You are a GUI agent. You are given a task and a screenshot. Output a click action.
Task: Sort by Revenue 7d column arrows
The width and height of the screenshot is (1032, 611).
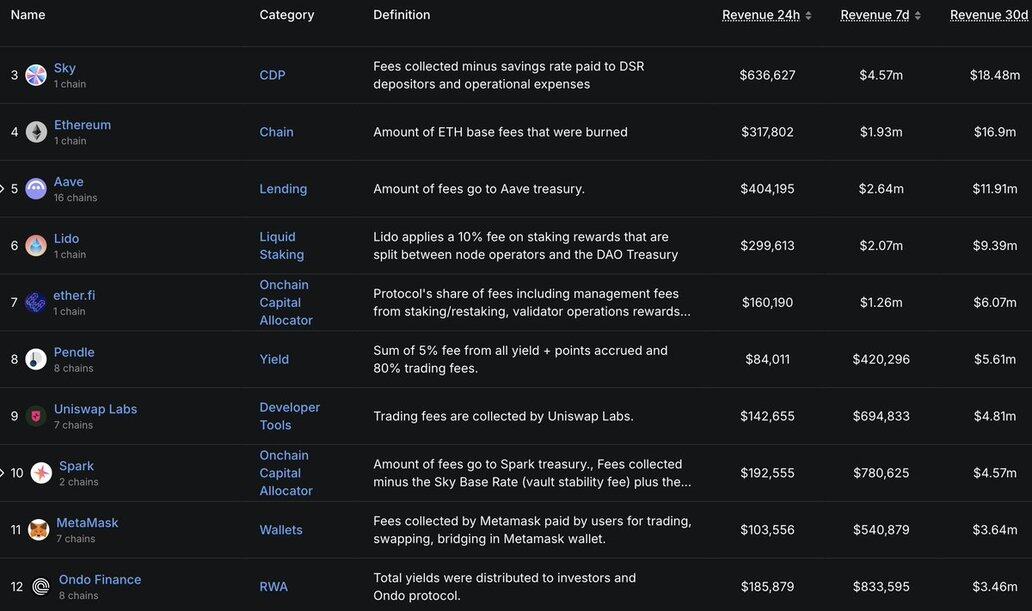click(917, 16)
